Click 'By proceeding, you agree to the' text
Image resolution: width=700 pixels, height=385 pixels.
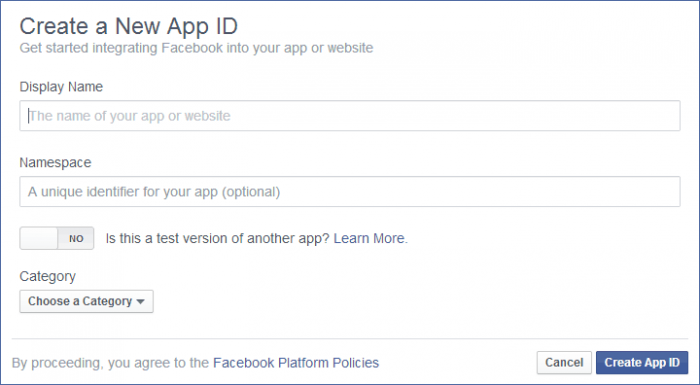point(110,363)
